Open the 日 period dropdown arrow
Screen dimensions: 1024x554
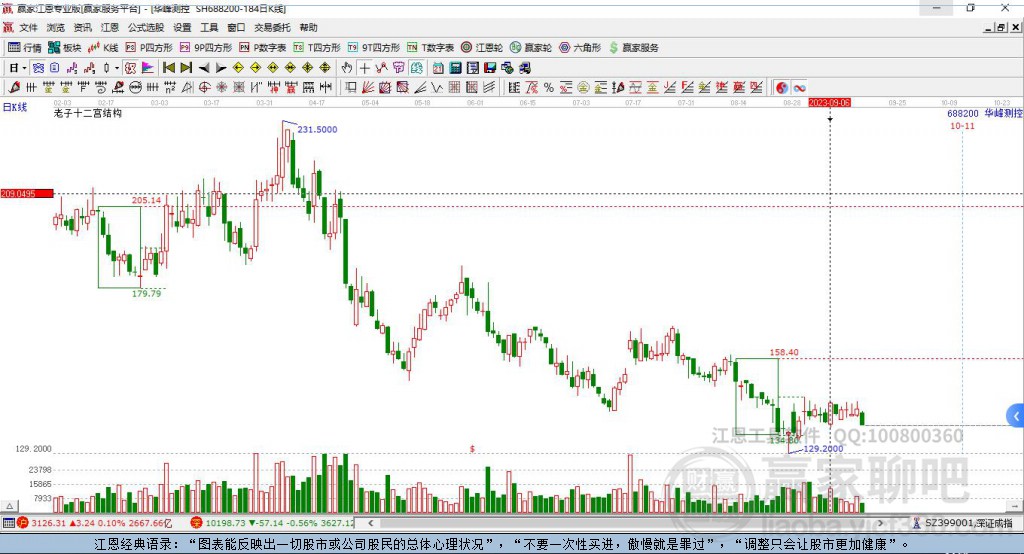24,68
